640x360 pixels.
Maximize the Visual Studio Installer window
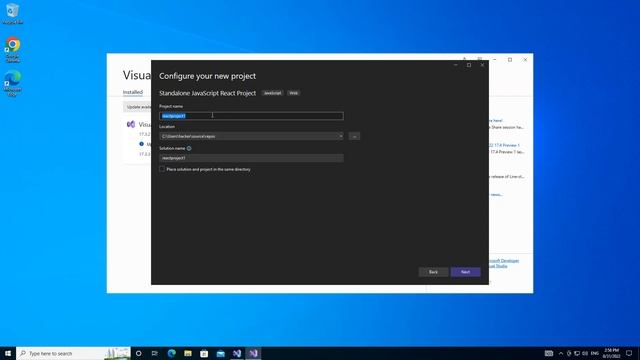point(510,60)
